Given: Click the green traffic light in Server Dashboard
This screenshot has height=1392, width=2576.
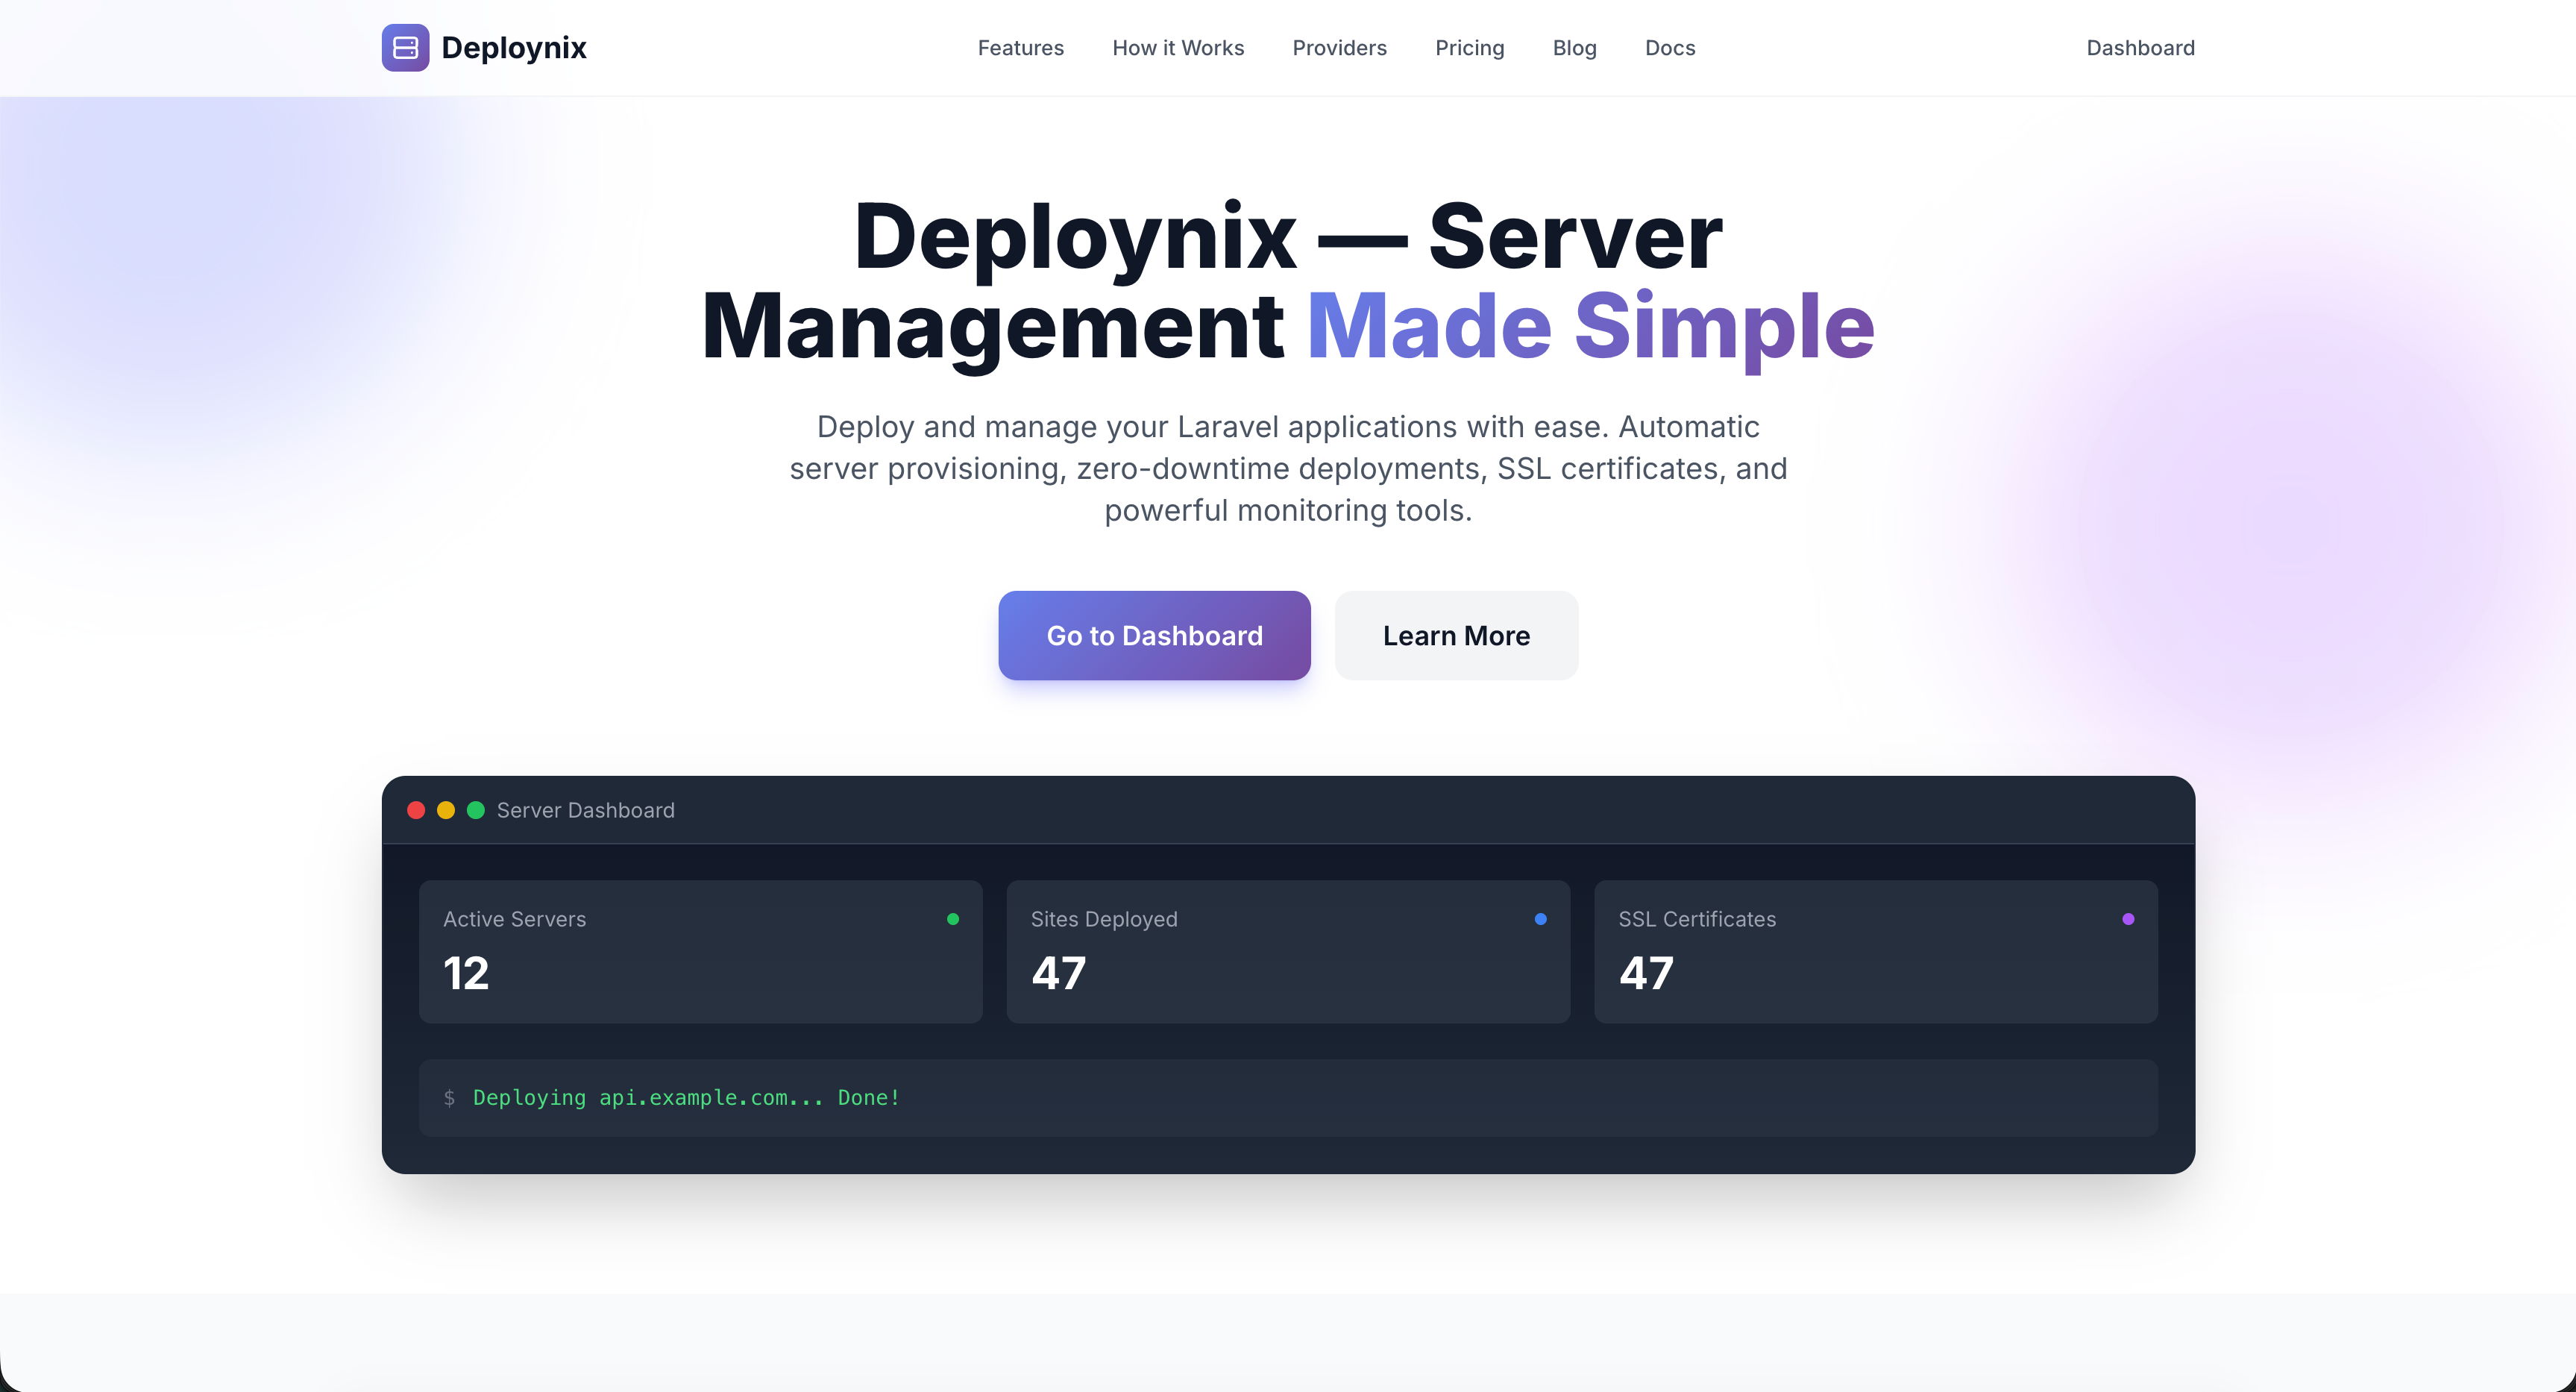Looking at the screenshot, I should [476, 810].
